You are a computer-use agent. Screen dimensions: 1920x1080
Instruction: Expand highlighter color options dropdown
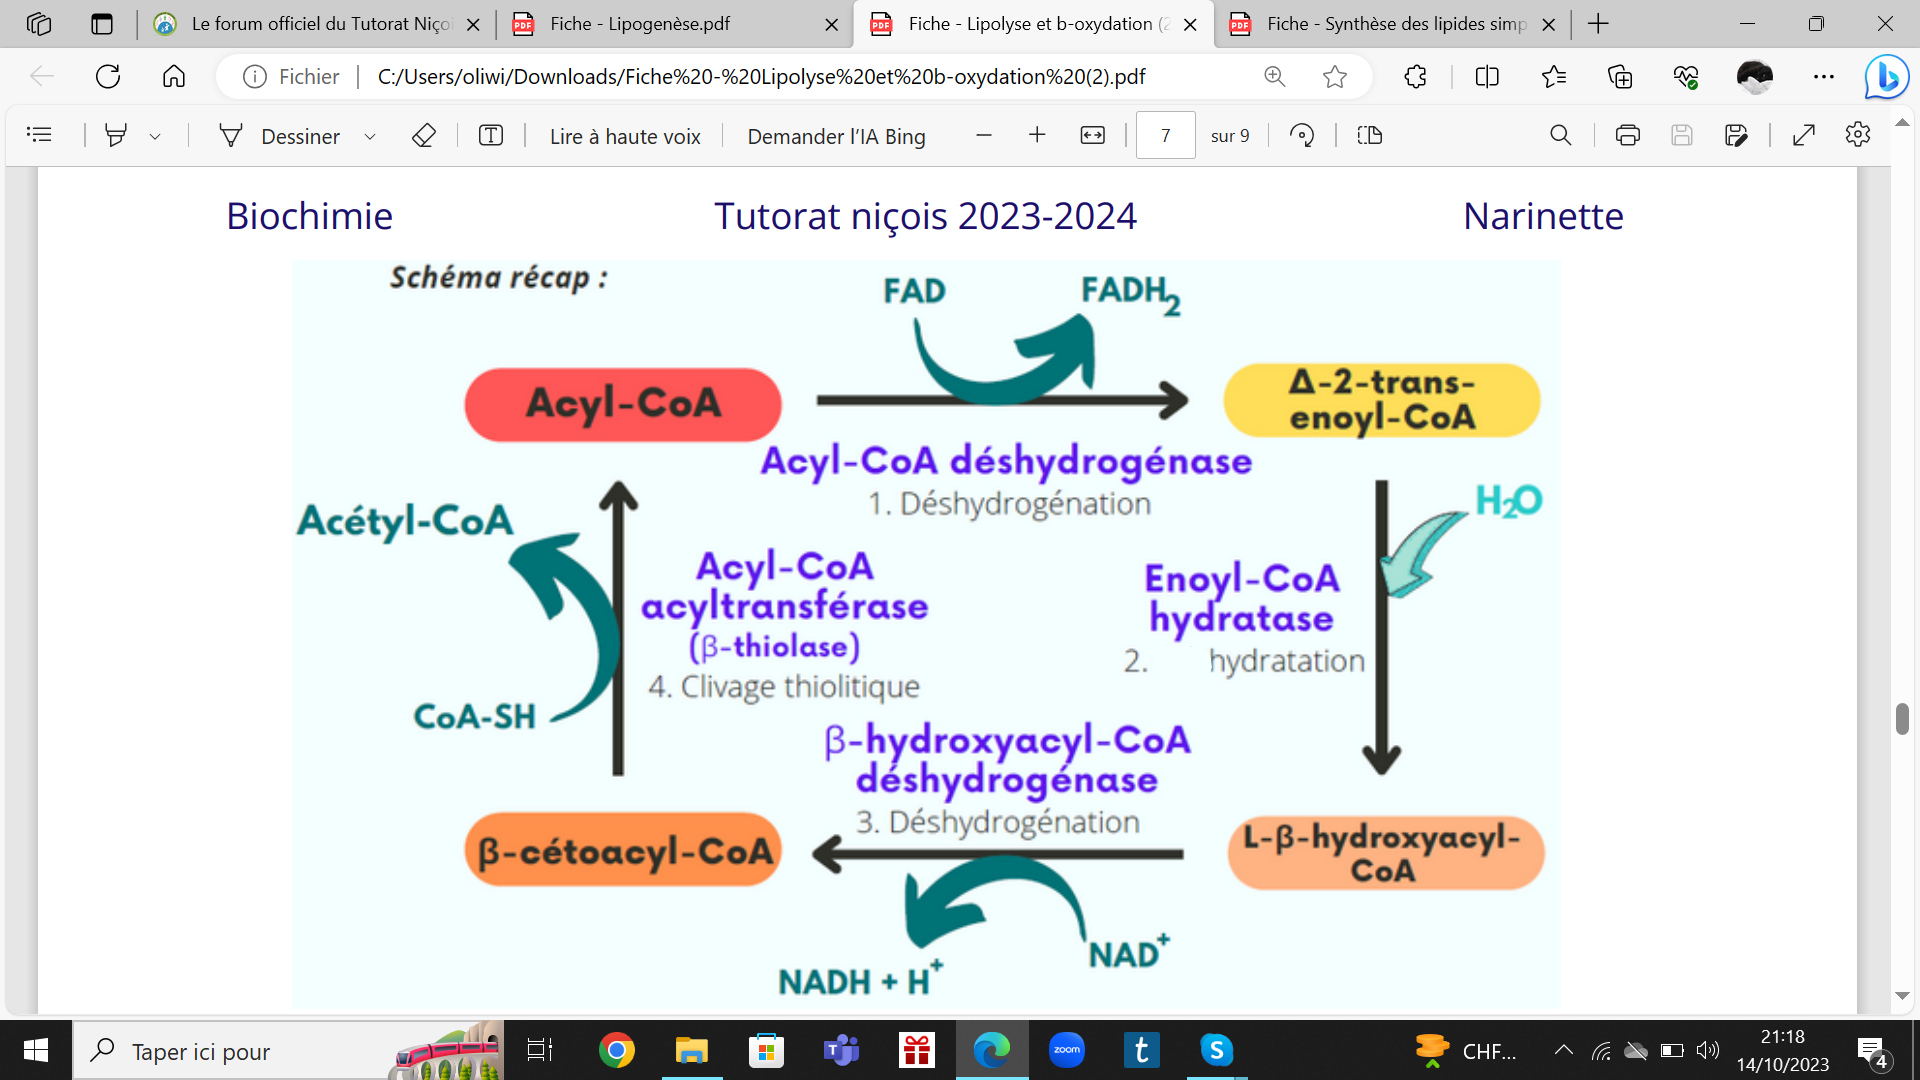(155, 136)
